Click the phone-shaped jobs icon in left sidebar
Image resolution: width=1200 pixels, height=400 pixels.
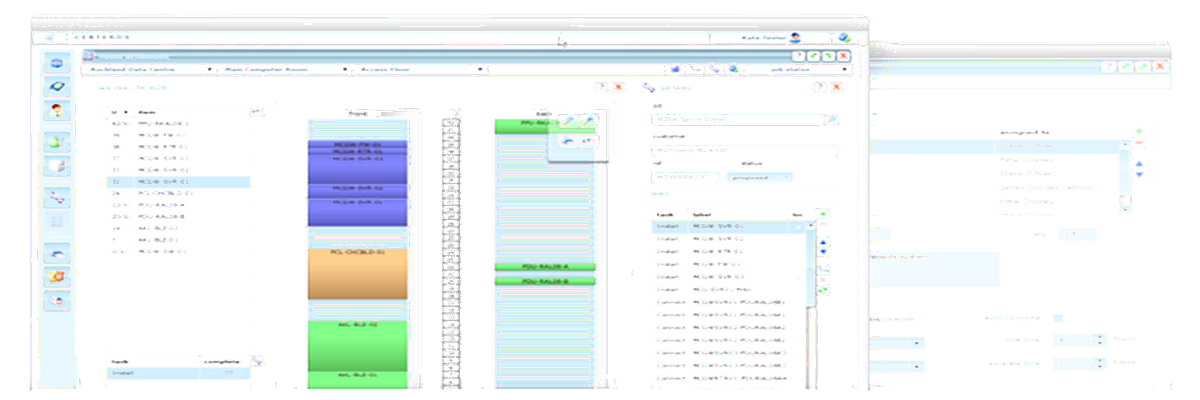tap(58, 198)
